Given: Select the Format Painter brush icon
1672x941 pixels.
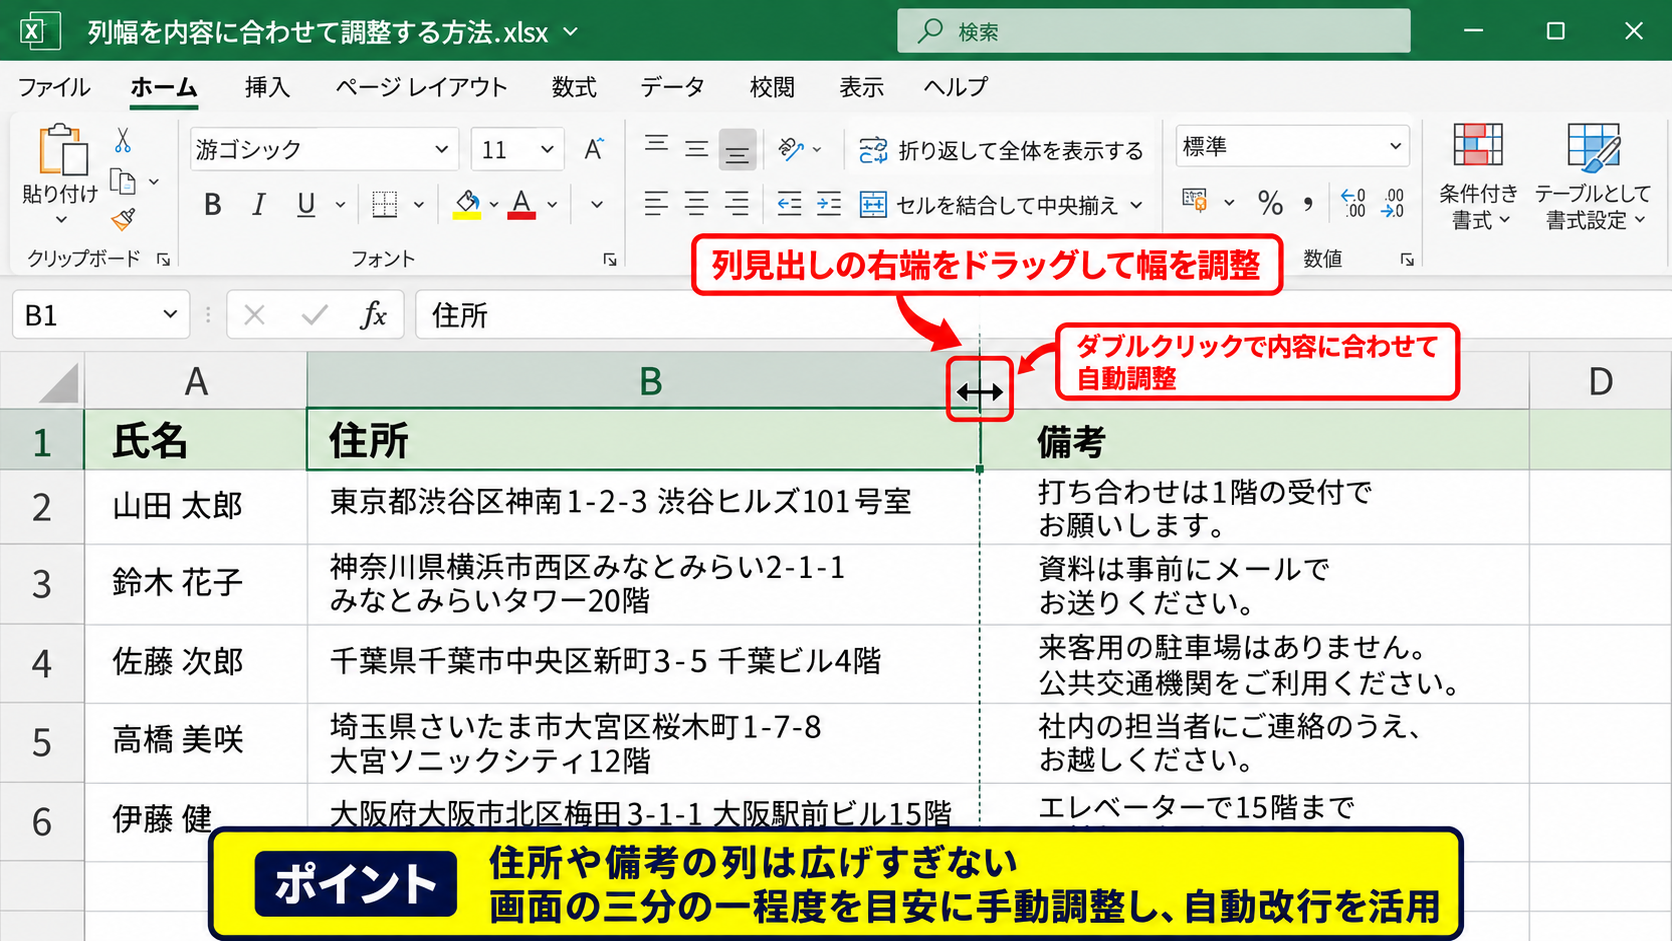Looking at the screenshot, I should (x=123, y=219).
